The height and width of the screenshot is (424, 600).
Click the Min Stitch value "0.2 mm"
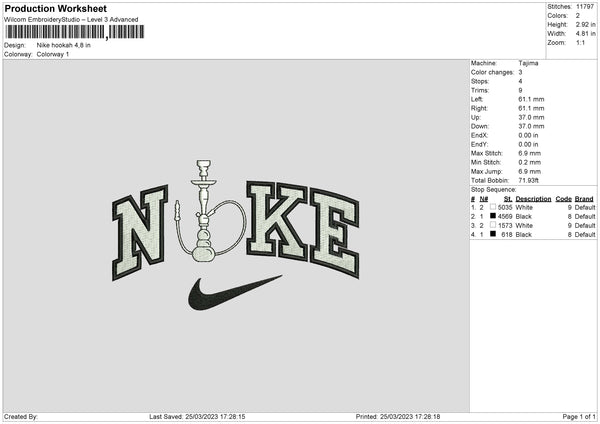click(530, 162)
